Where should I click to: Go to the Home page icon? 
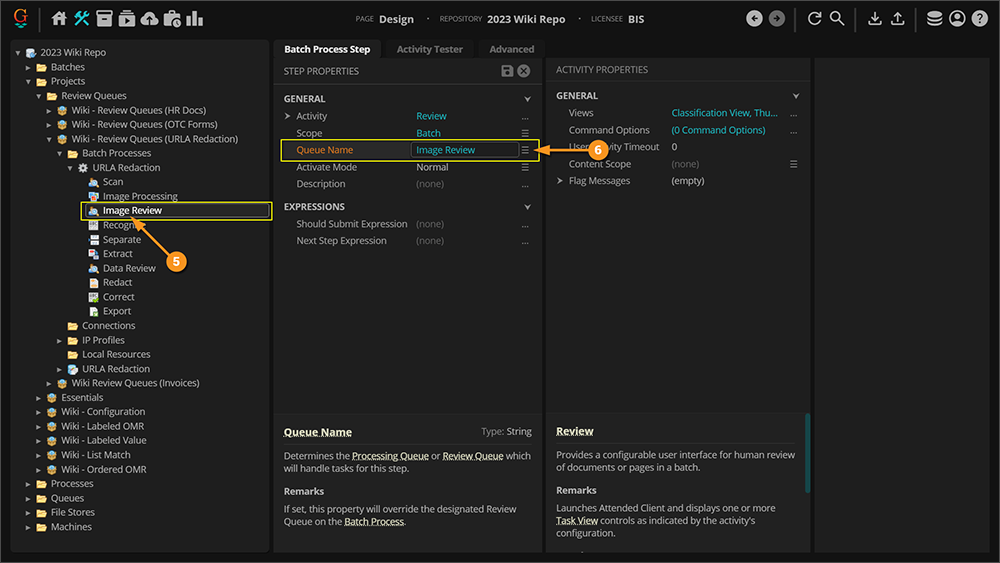point(59,19)
